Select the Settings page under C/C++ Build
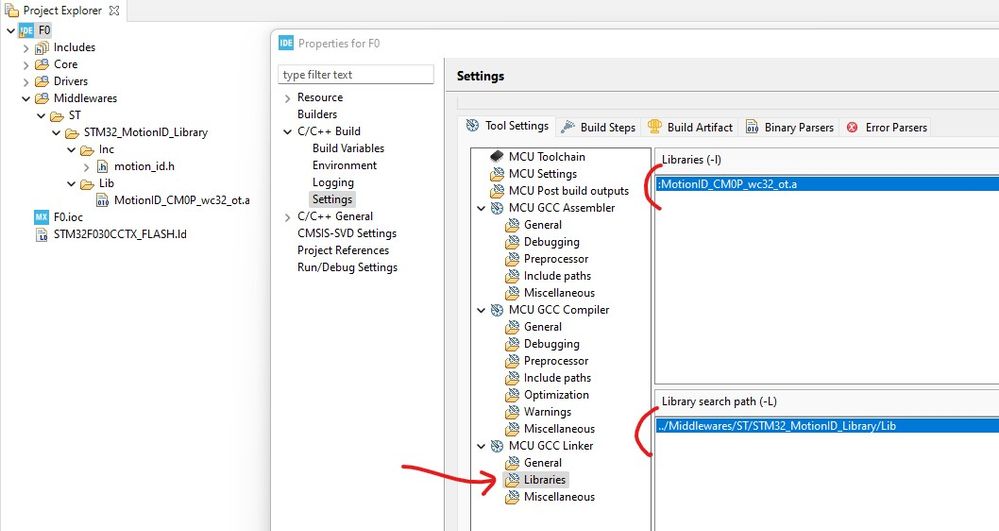The width and height of the screenshot is (999, 531). coord(332,200)
